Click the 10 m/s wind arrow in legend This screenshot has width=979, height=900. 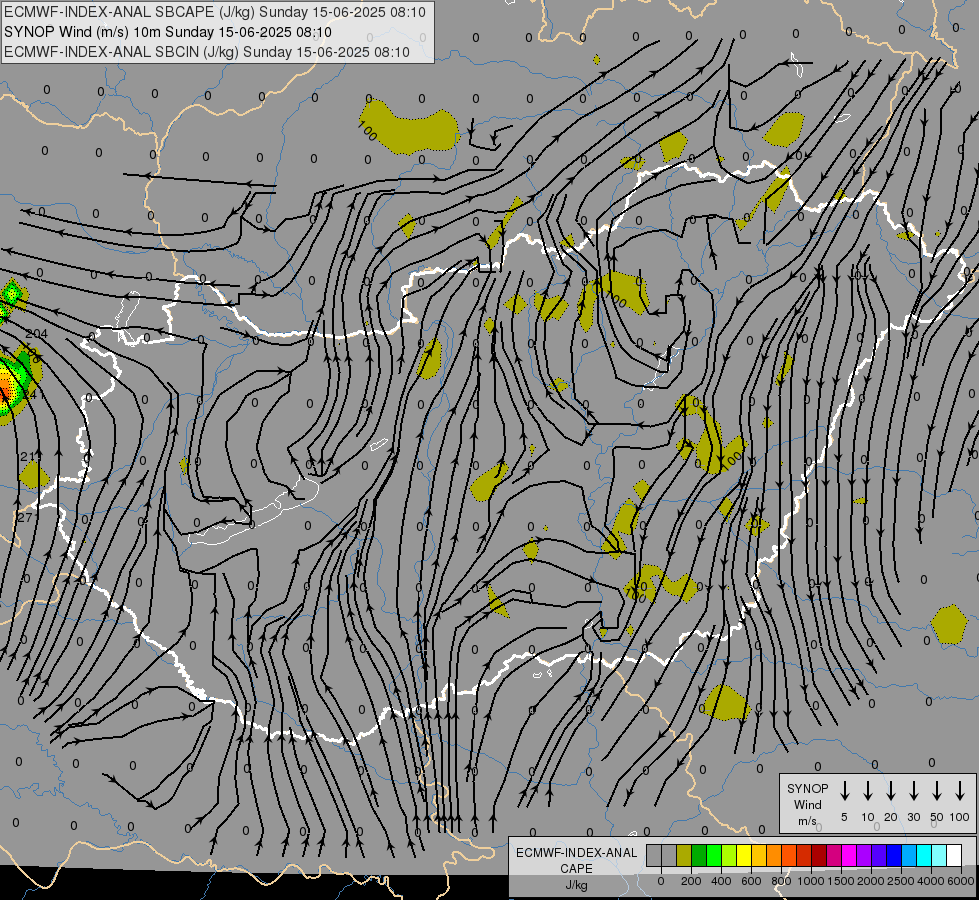click(868, 791)
